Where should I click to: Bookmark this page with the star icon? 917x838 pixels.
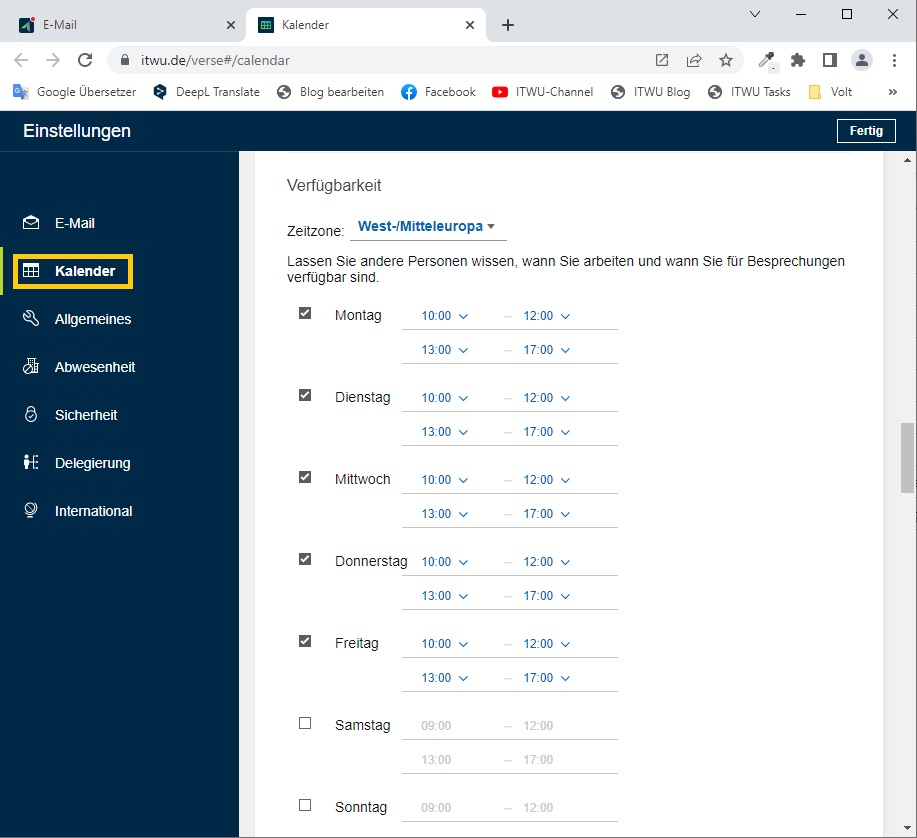coord(726,60)
